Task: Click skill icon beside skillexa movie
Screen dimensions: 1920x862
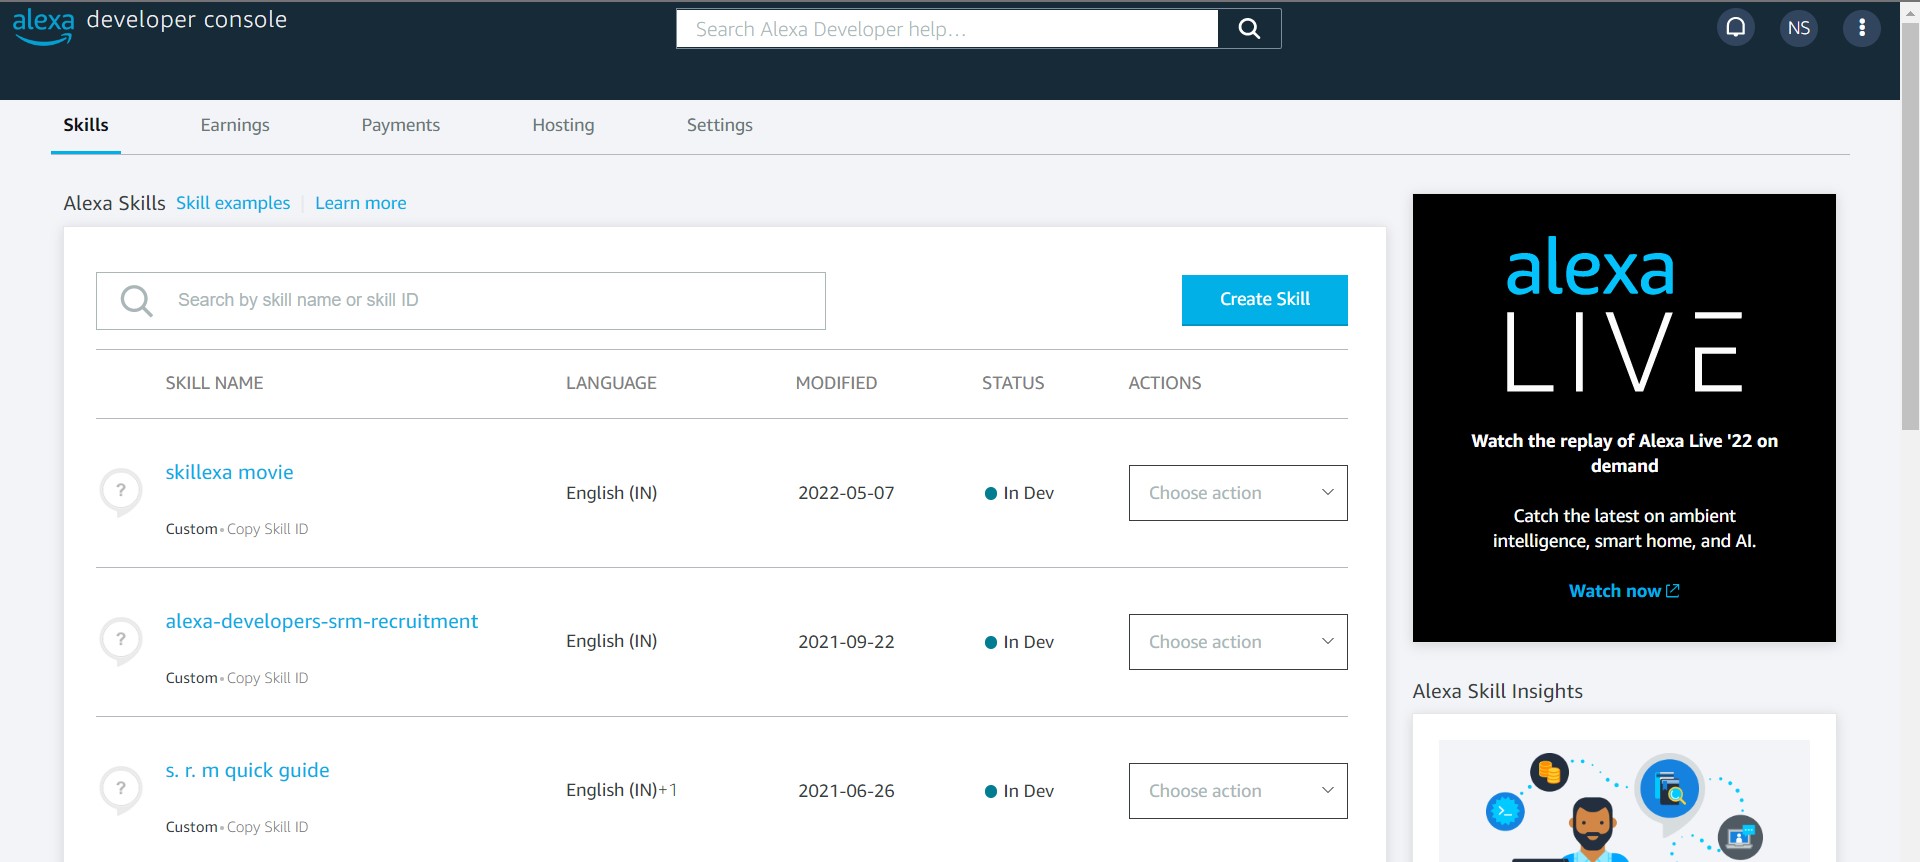Action: 121,492
